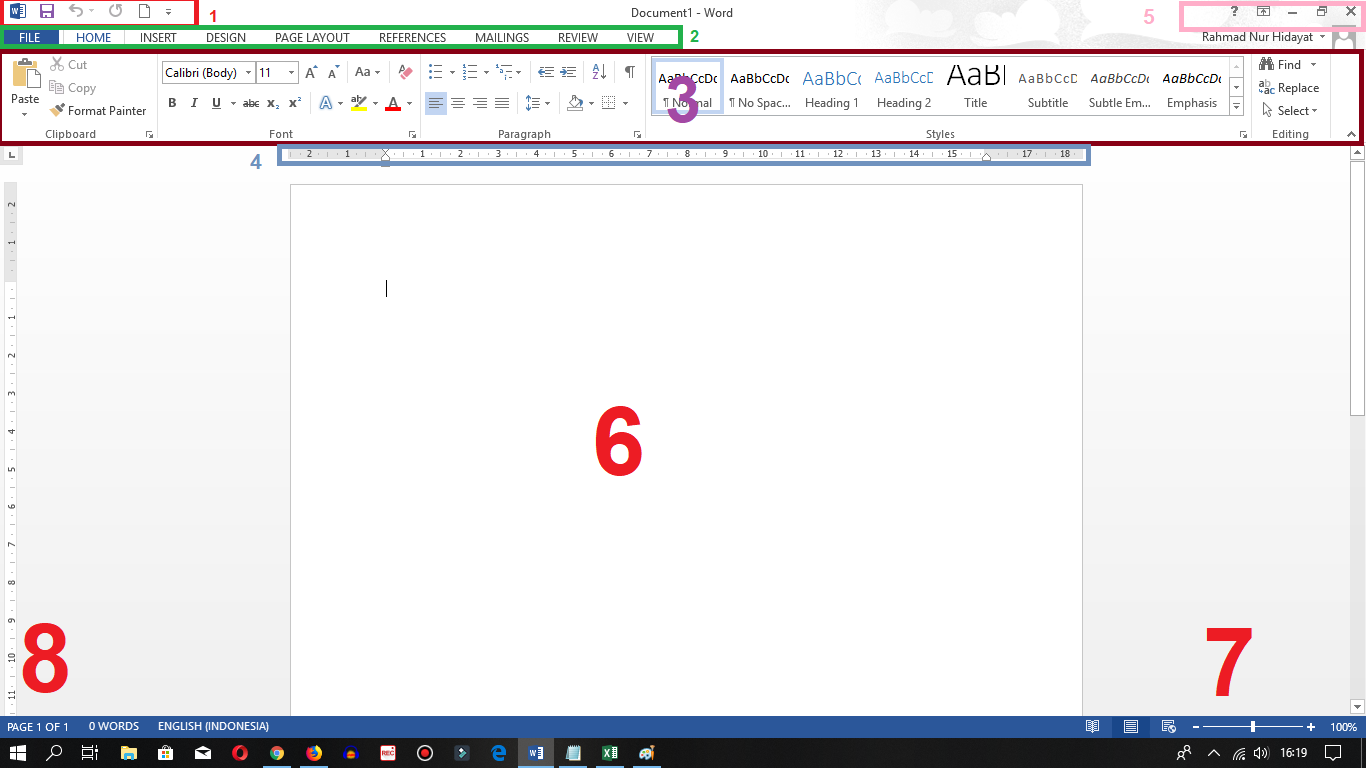The height and width of the screenshot is (768, 1366).
Task: Activate the Format Painter
Action: (x=98, y=111)
